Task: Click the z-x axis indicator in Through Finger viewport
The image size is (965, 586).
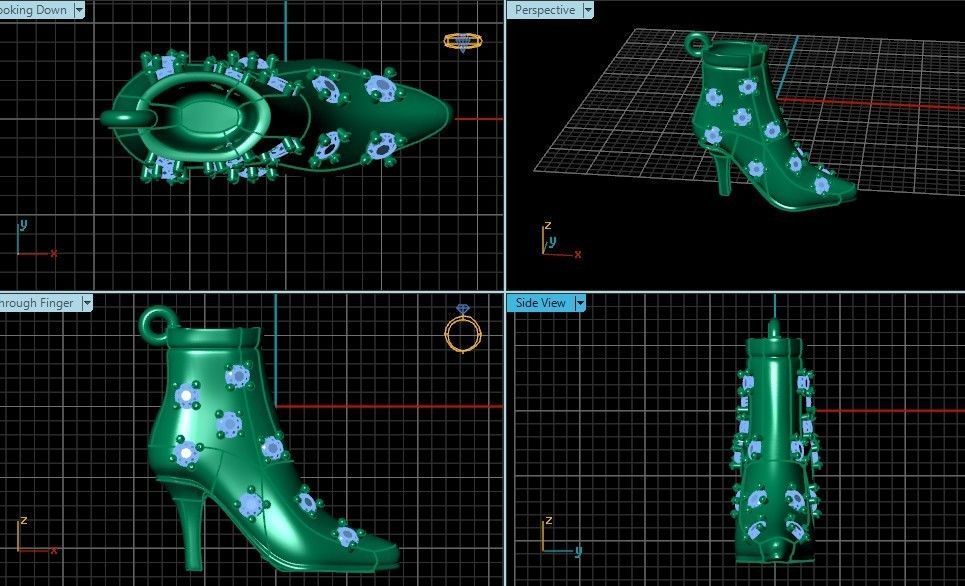Action: 37,536
